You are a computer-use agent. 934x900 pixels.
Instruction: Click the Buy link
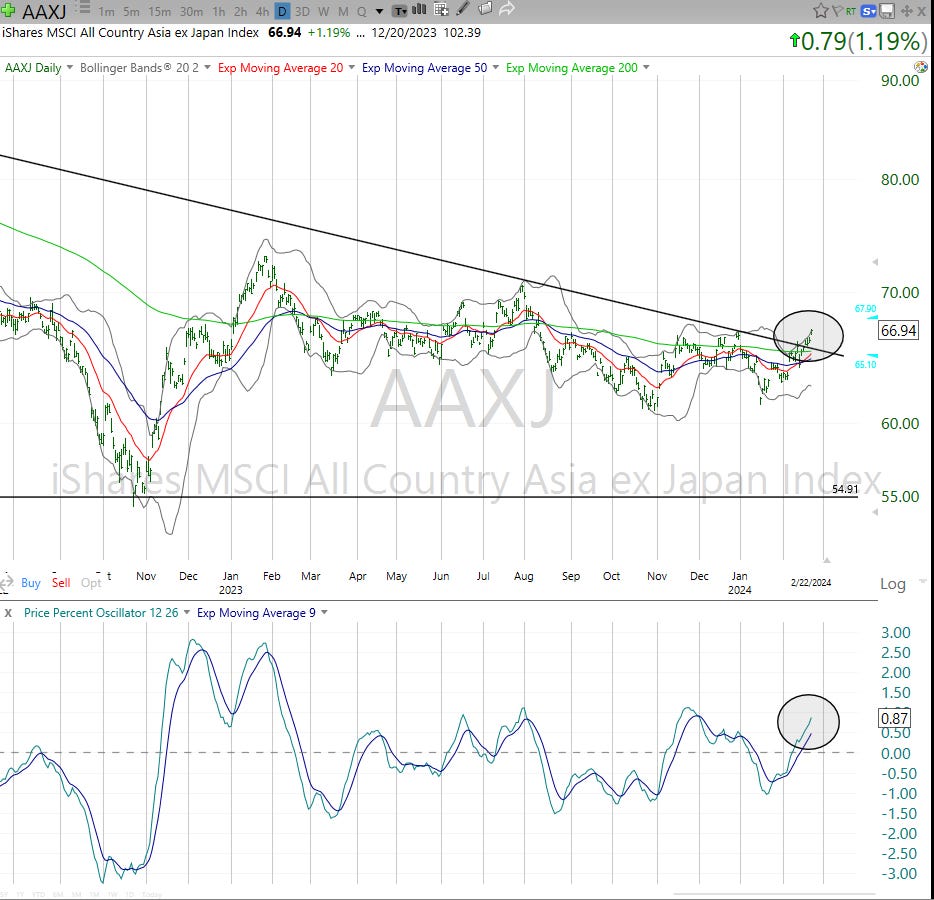pyautogui.click(x=30, y=583)
